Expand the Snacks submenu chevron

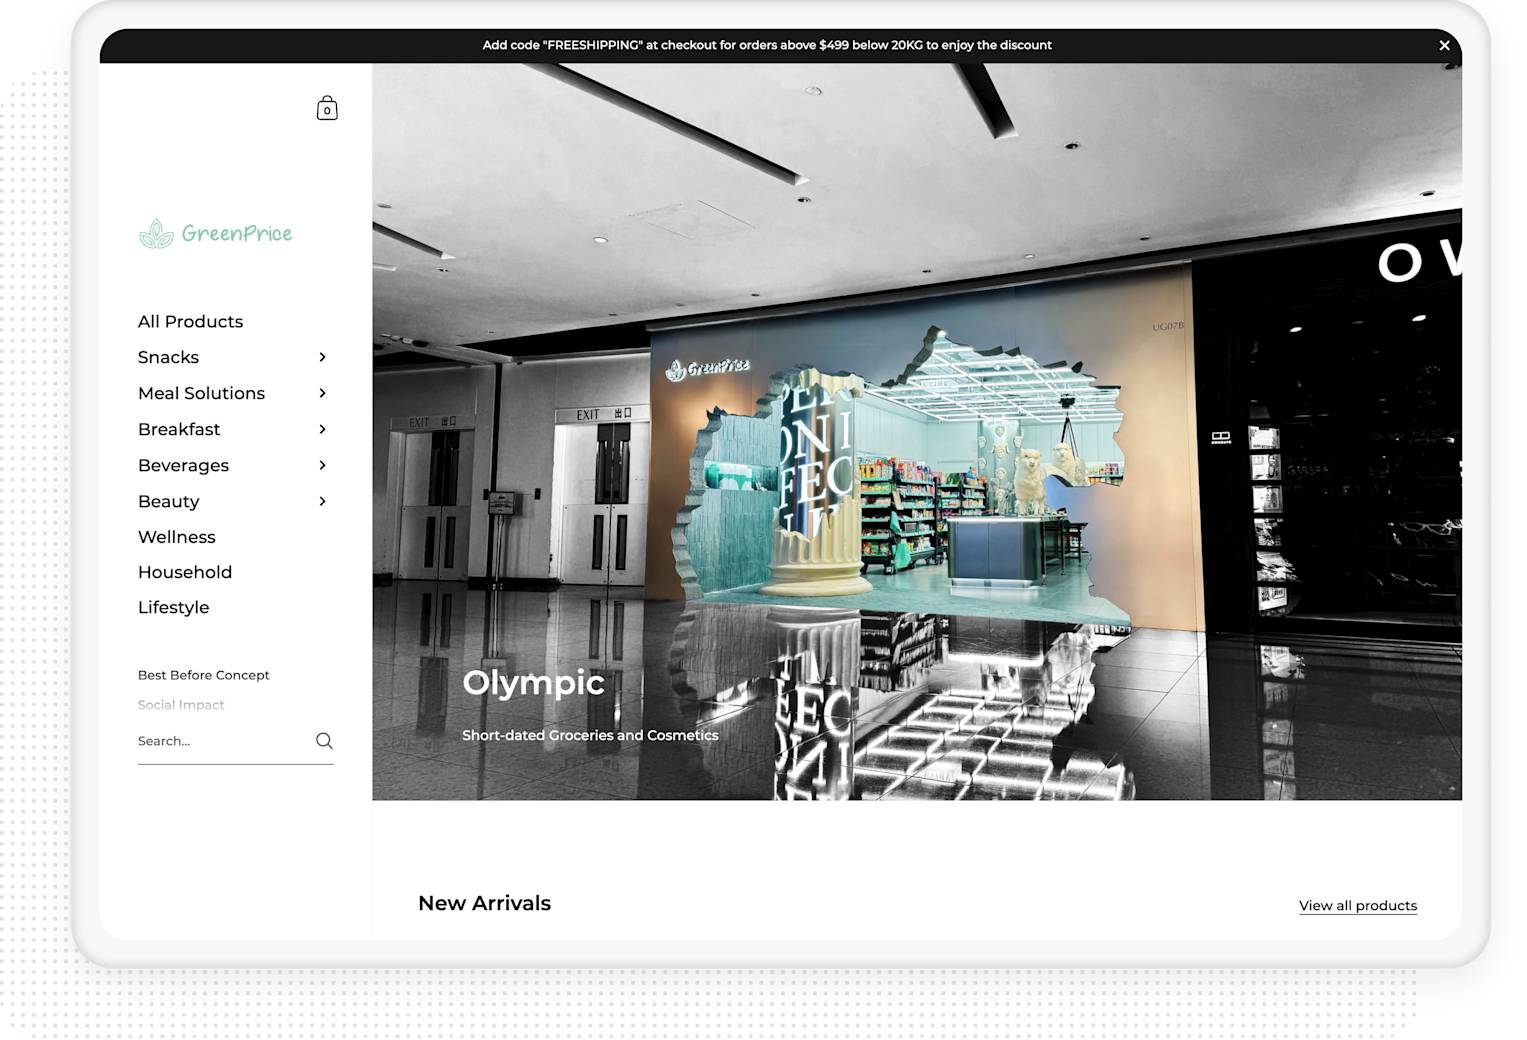[x=322, y=357]
